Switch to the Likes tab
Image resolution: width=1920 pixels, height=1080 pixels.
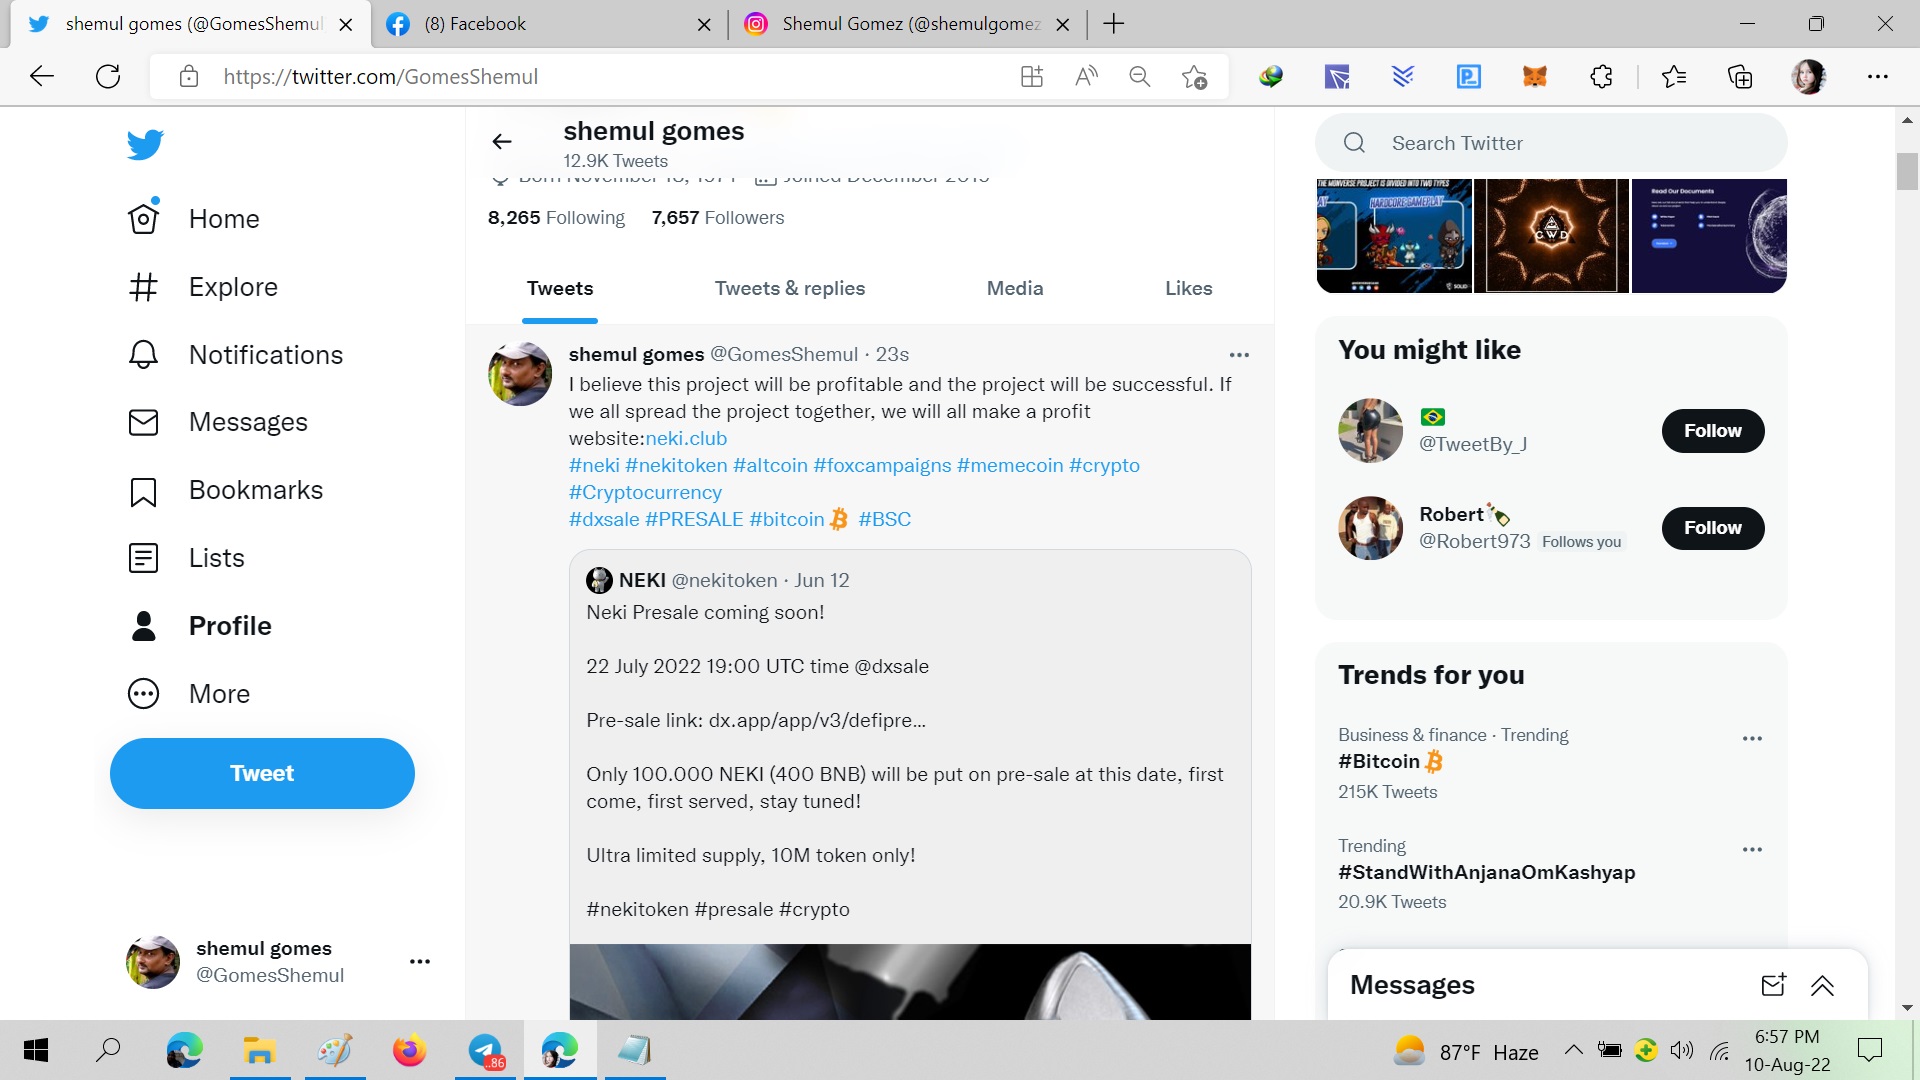pyautogui.click(x=1189, y=289)
